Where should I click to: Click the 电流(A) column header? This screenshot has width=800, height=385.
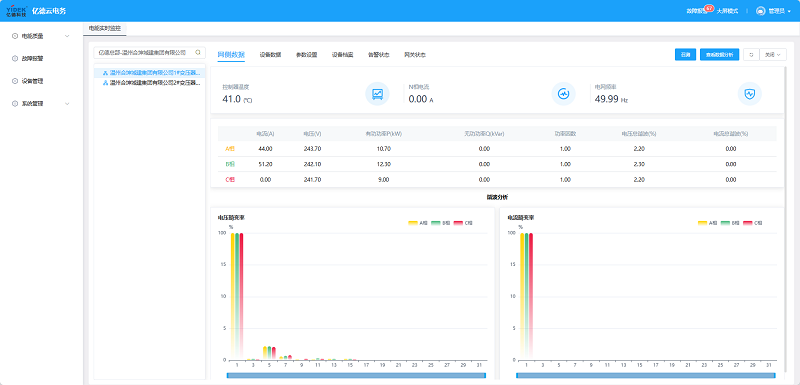pos(265,134)
